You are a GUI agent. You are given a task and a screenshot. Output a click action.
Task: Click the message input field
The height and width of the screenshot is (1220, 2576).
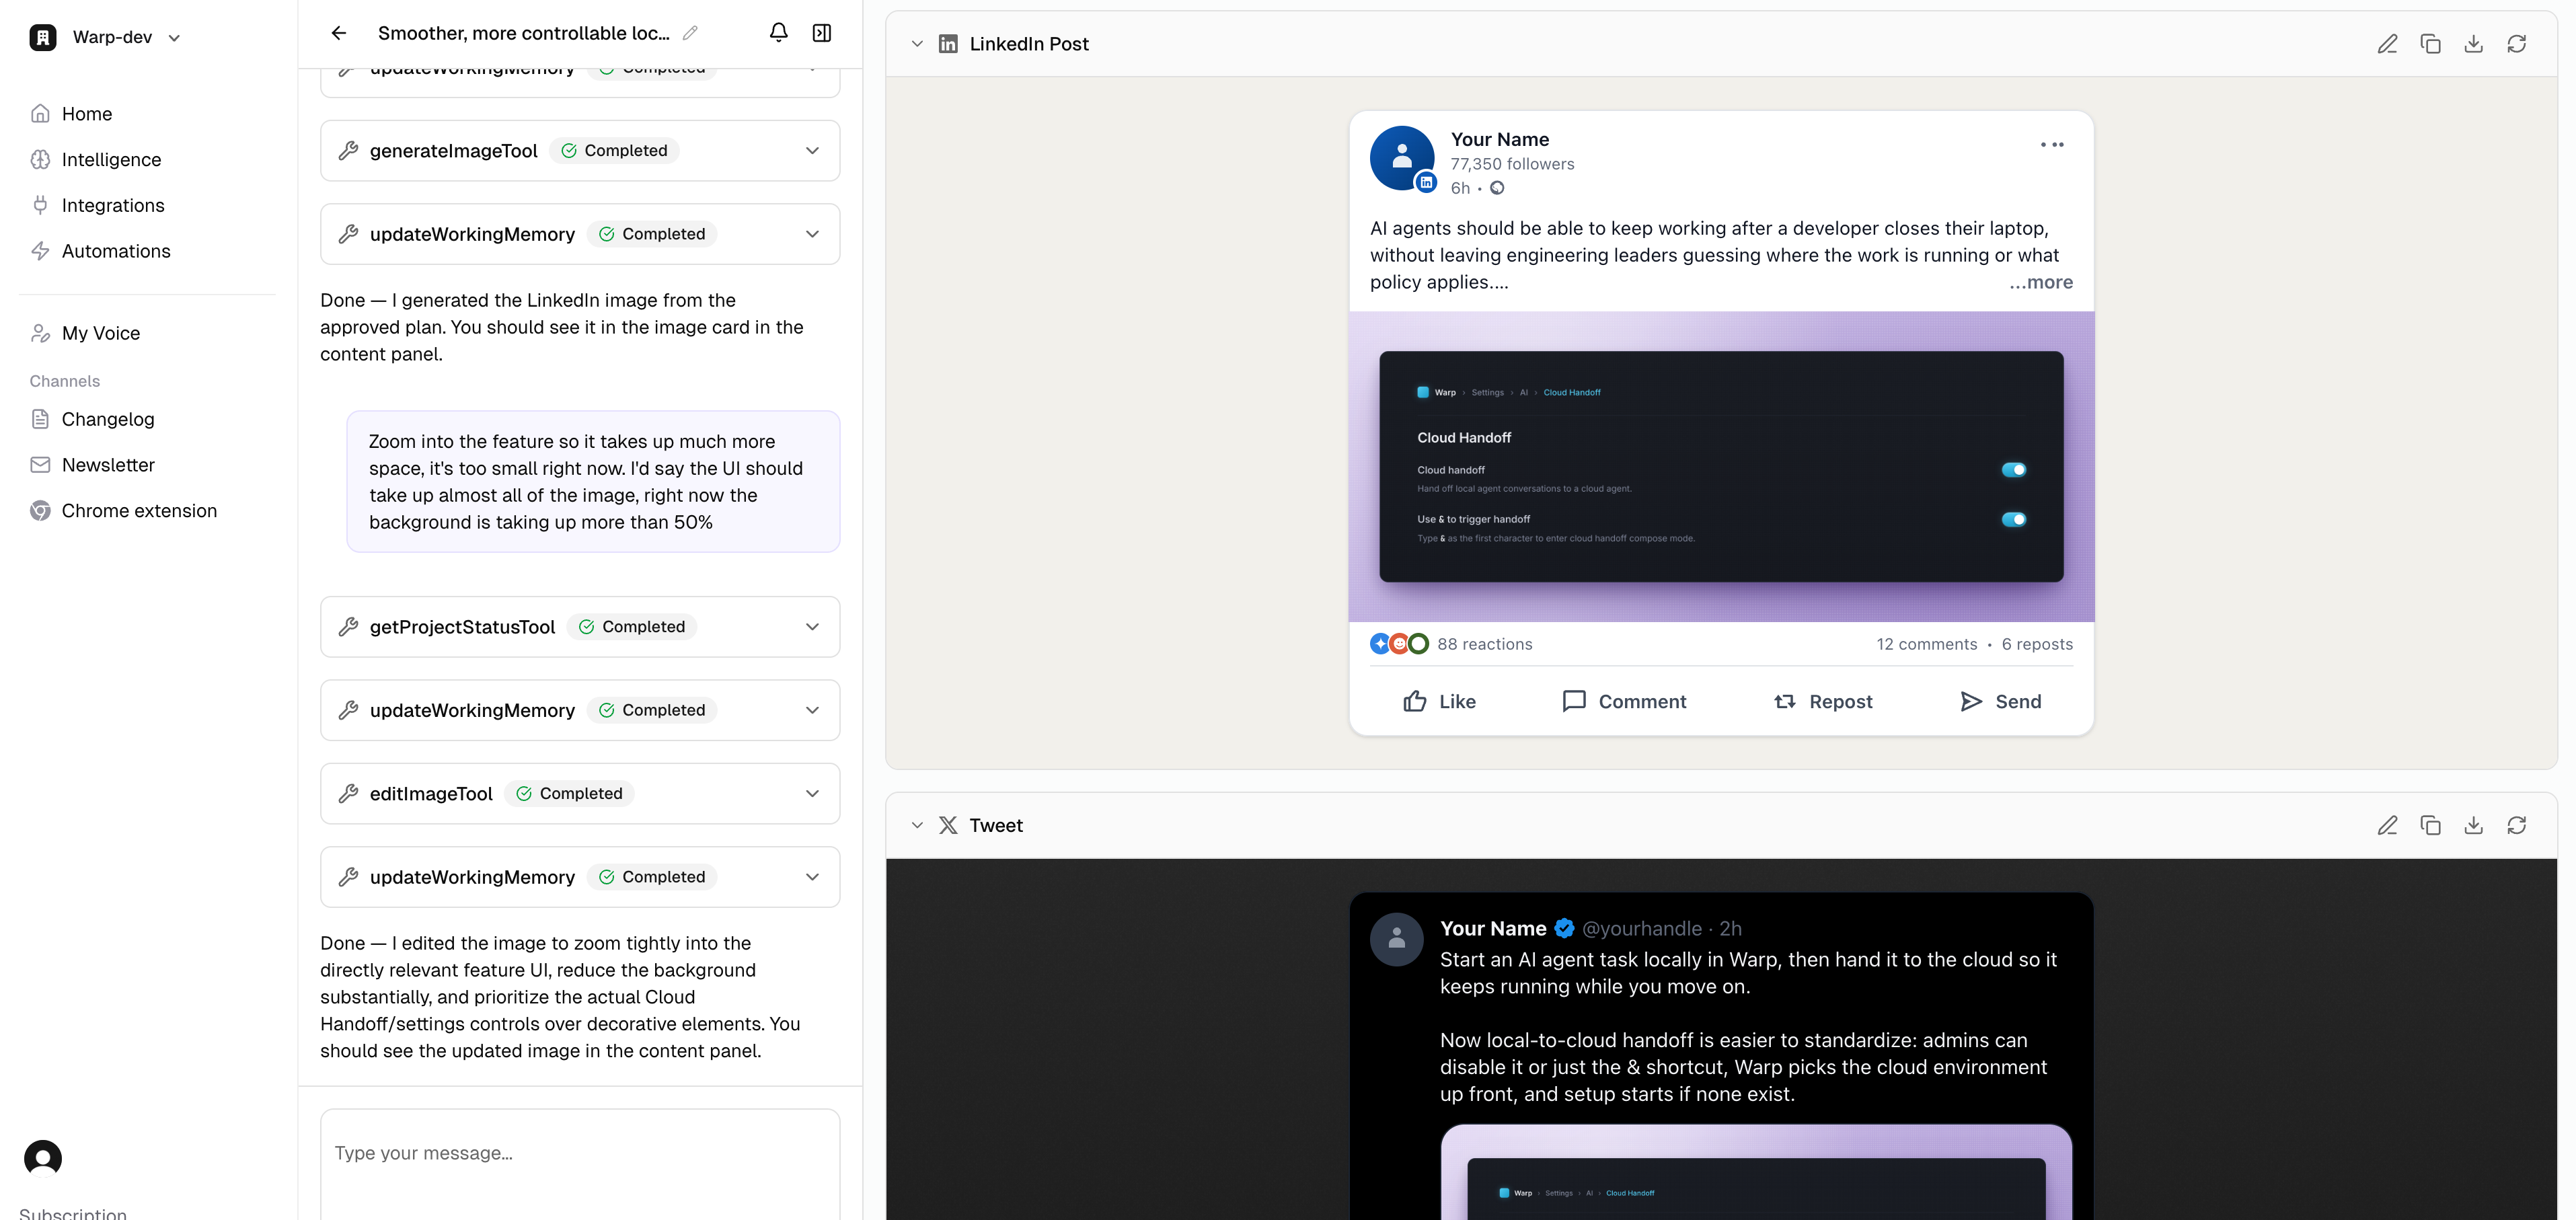[580, 1164]
